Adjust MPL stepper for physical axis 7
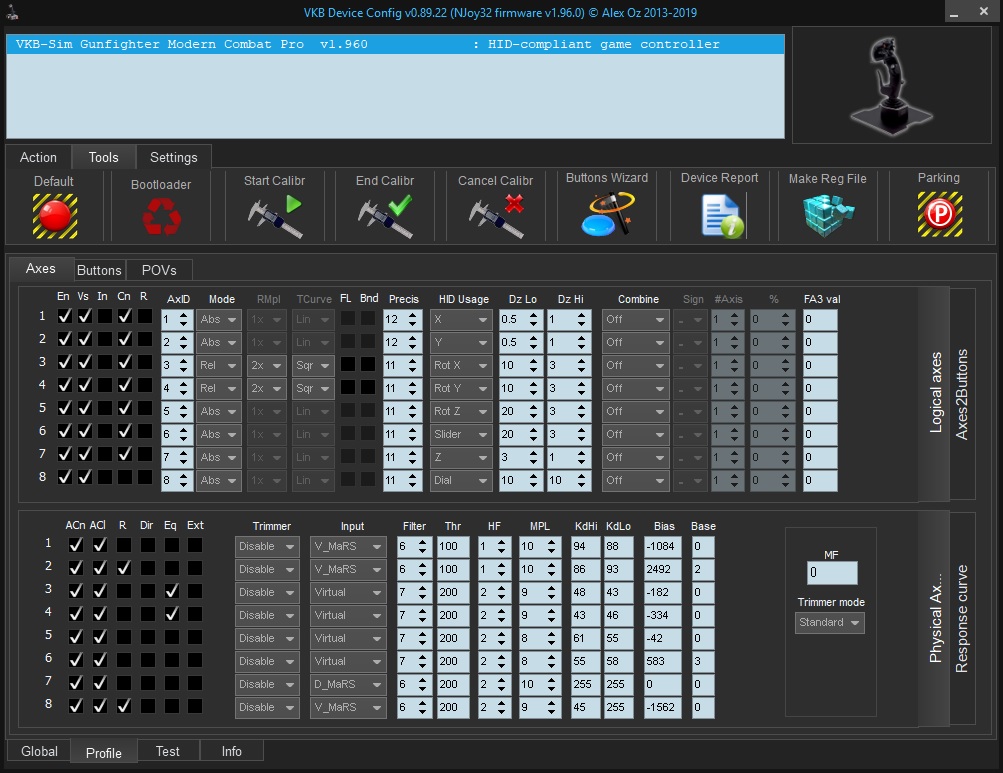 [551, 685]
